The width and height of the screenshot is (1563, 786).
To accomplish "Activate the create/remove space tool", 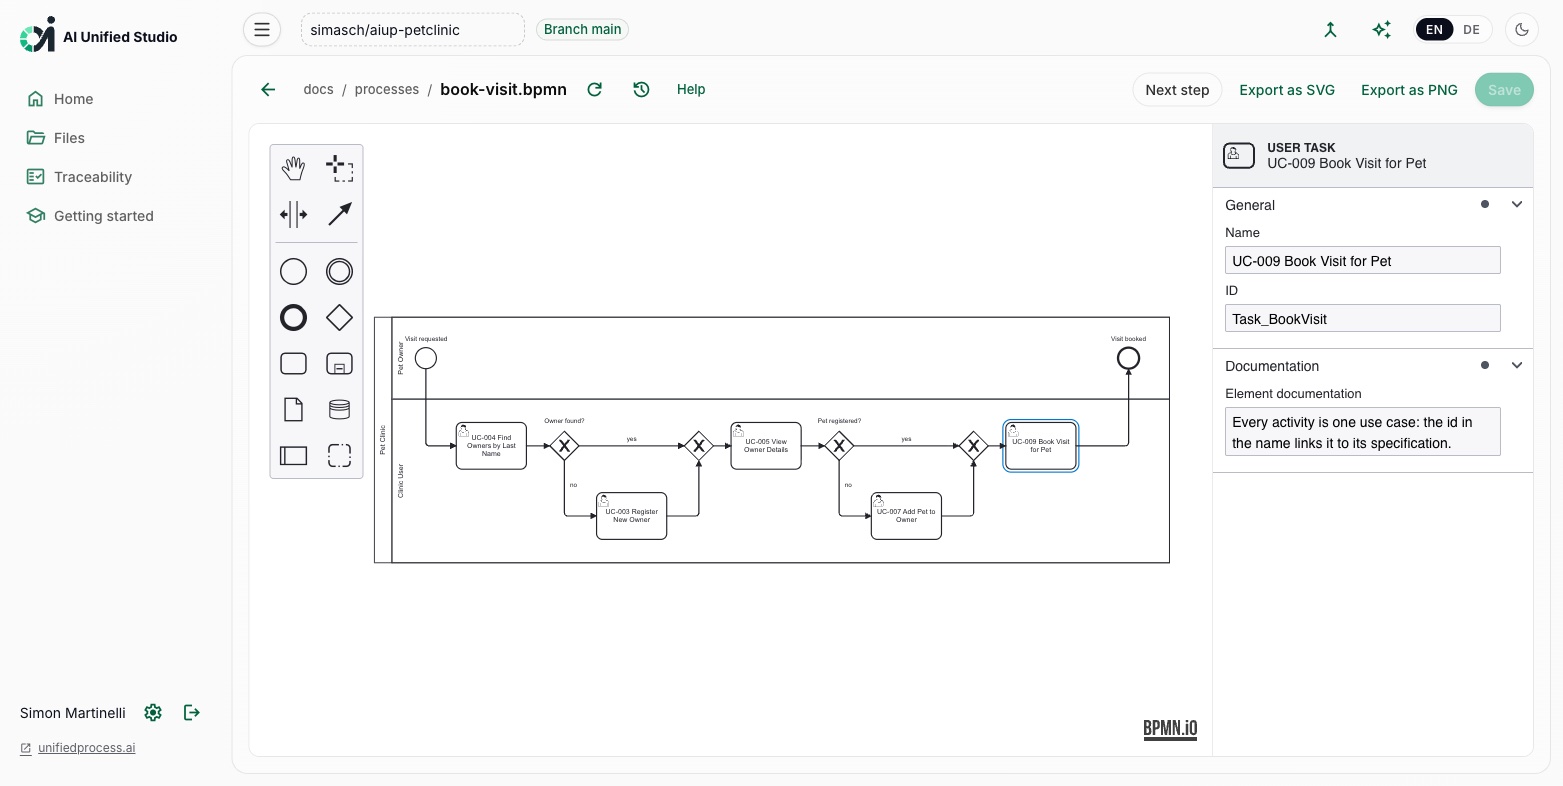I will click(x=293, y=214).
